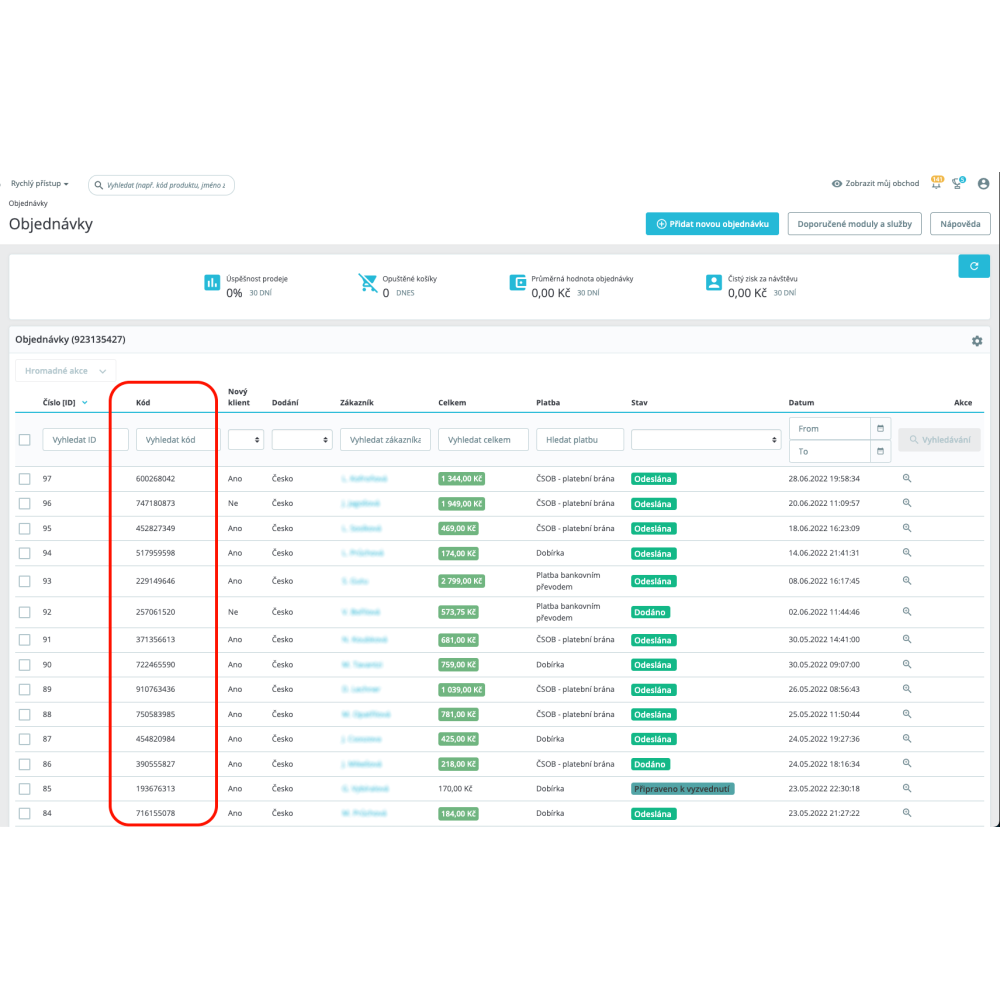
Task: Open the Rychlý přístup menu
Action: (x=39, y=184)
